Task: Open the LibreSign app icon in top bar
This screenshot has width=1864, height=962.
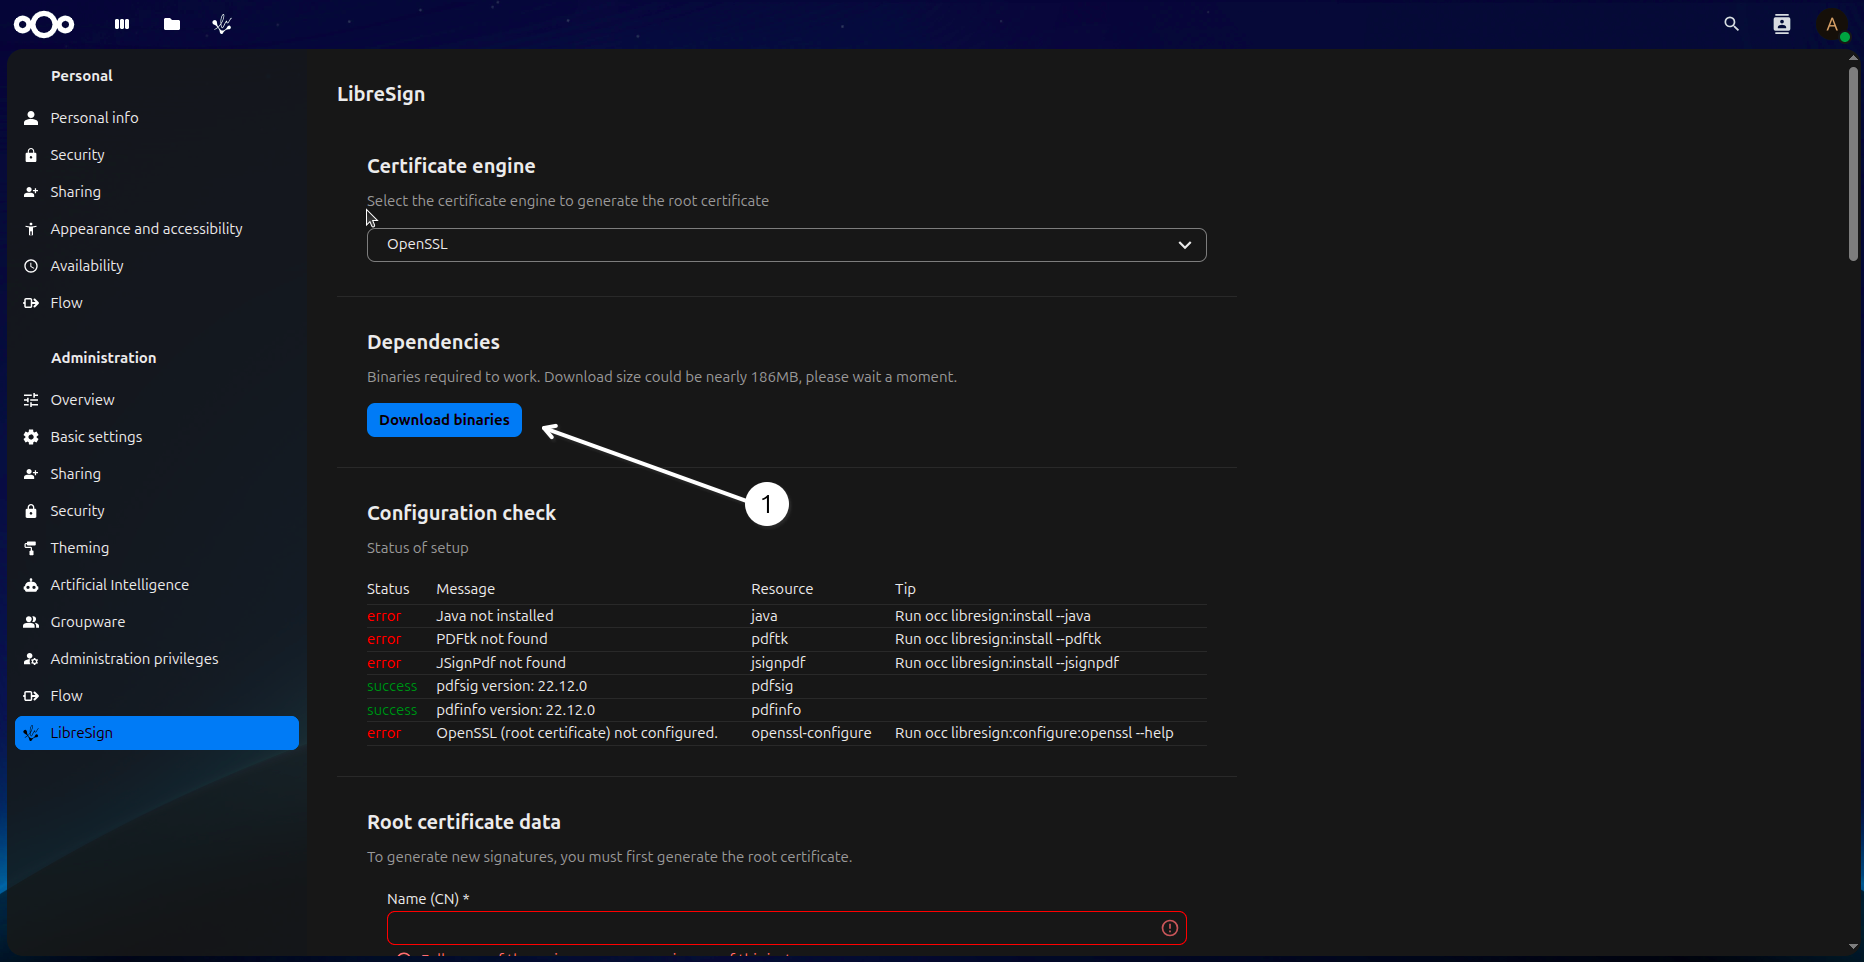Action: tap(222, 24)
